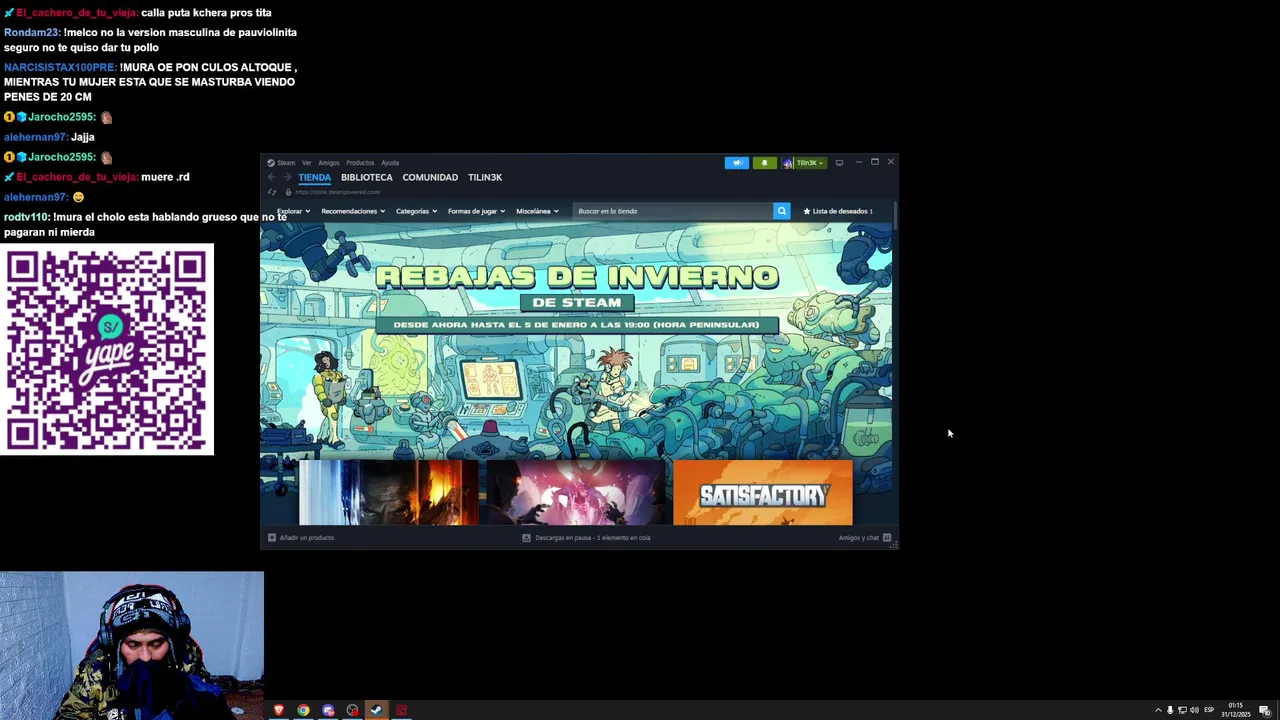Go back with the Steam back arrow
Viewport: 1280px width, 720px height.
coord(271,177)
